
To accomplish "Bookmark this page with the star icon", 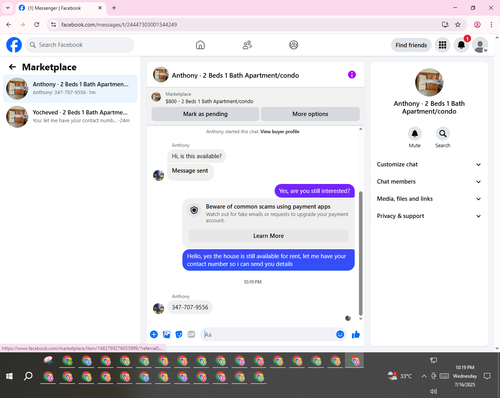I will click(x=458, y=25).
